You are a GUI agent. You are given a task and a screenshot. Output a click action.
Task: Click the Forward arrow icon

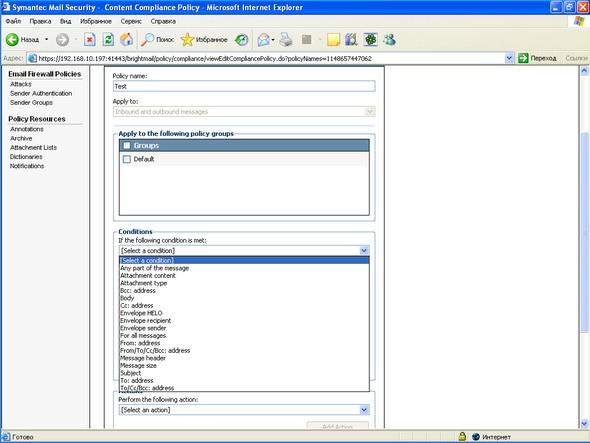[62, 40]
